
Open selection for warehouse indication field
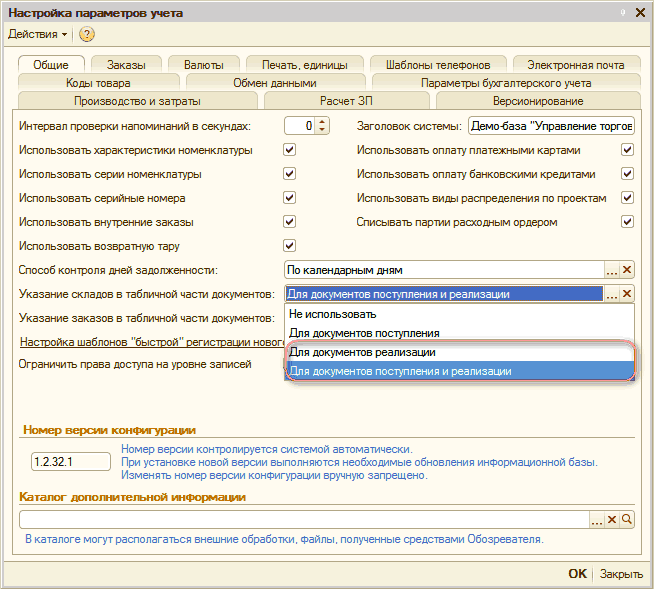tap(611, 294)
